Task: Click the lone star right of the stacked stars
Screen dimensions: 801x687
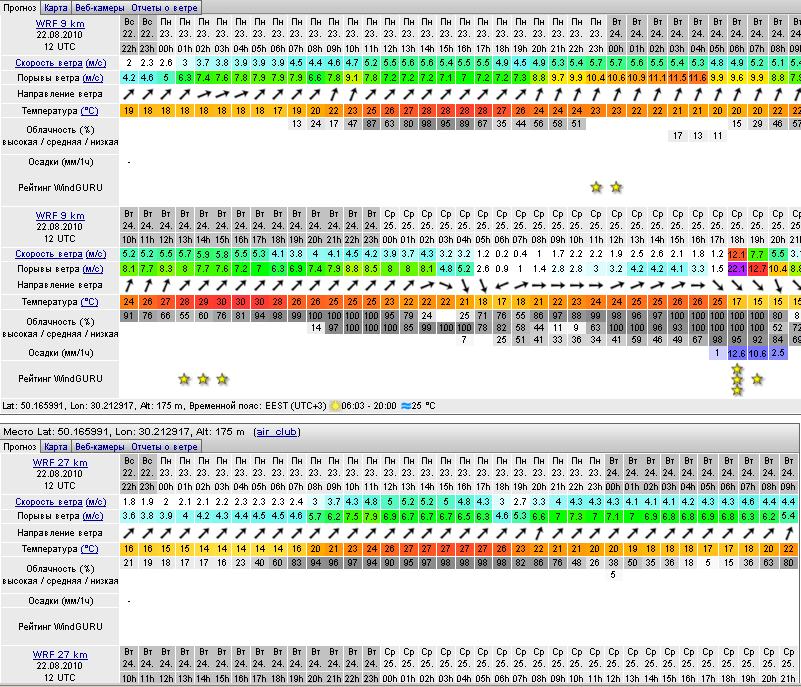Action: click(x=757, y=379)
